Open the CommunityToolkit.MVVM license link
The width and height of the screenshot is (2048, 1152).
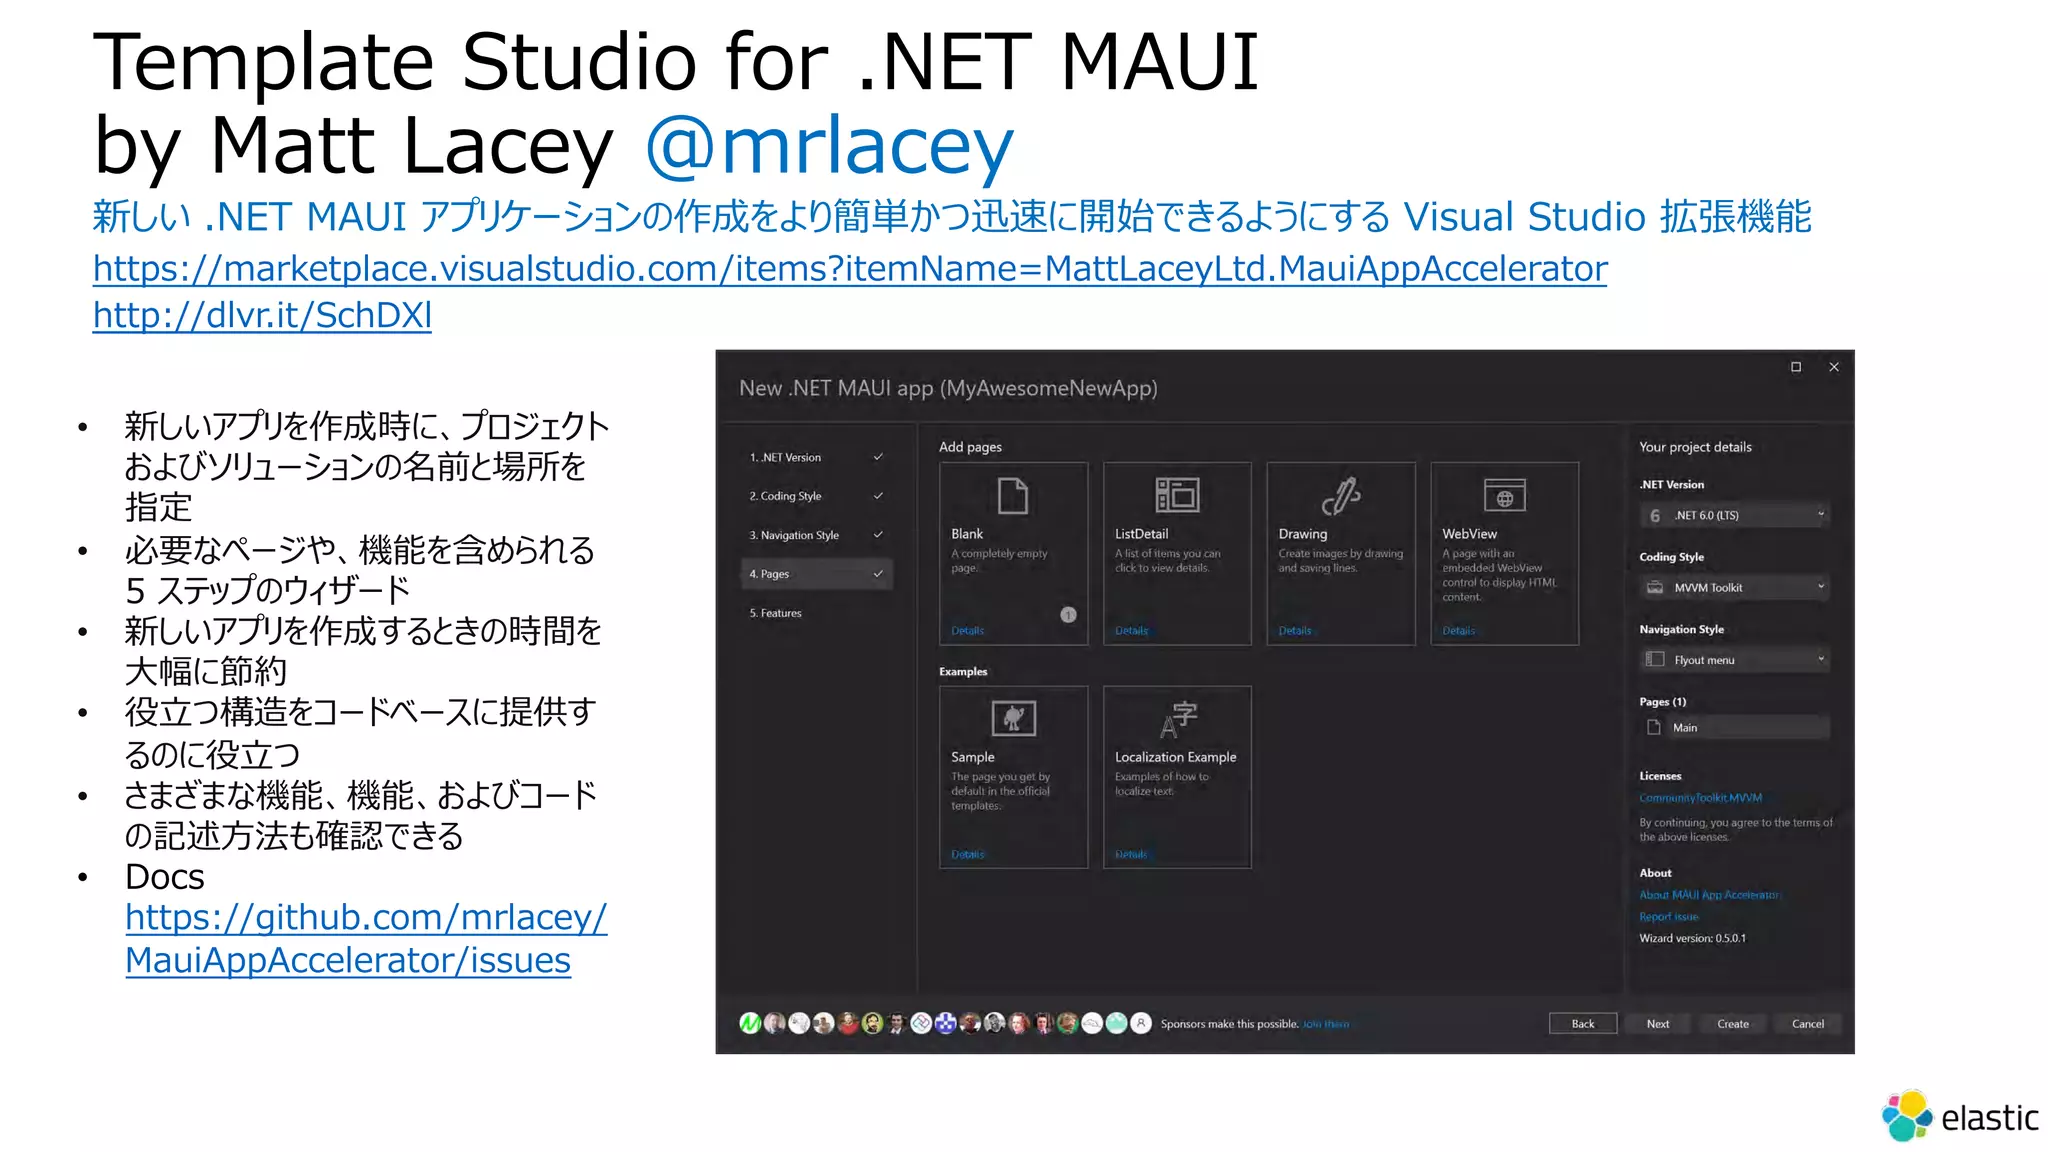tap(1701, 798)
